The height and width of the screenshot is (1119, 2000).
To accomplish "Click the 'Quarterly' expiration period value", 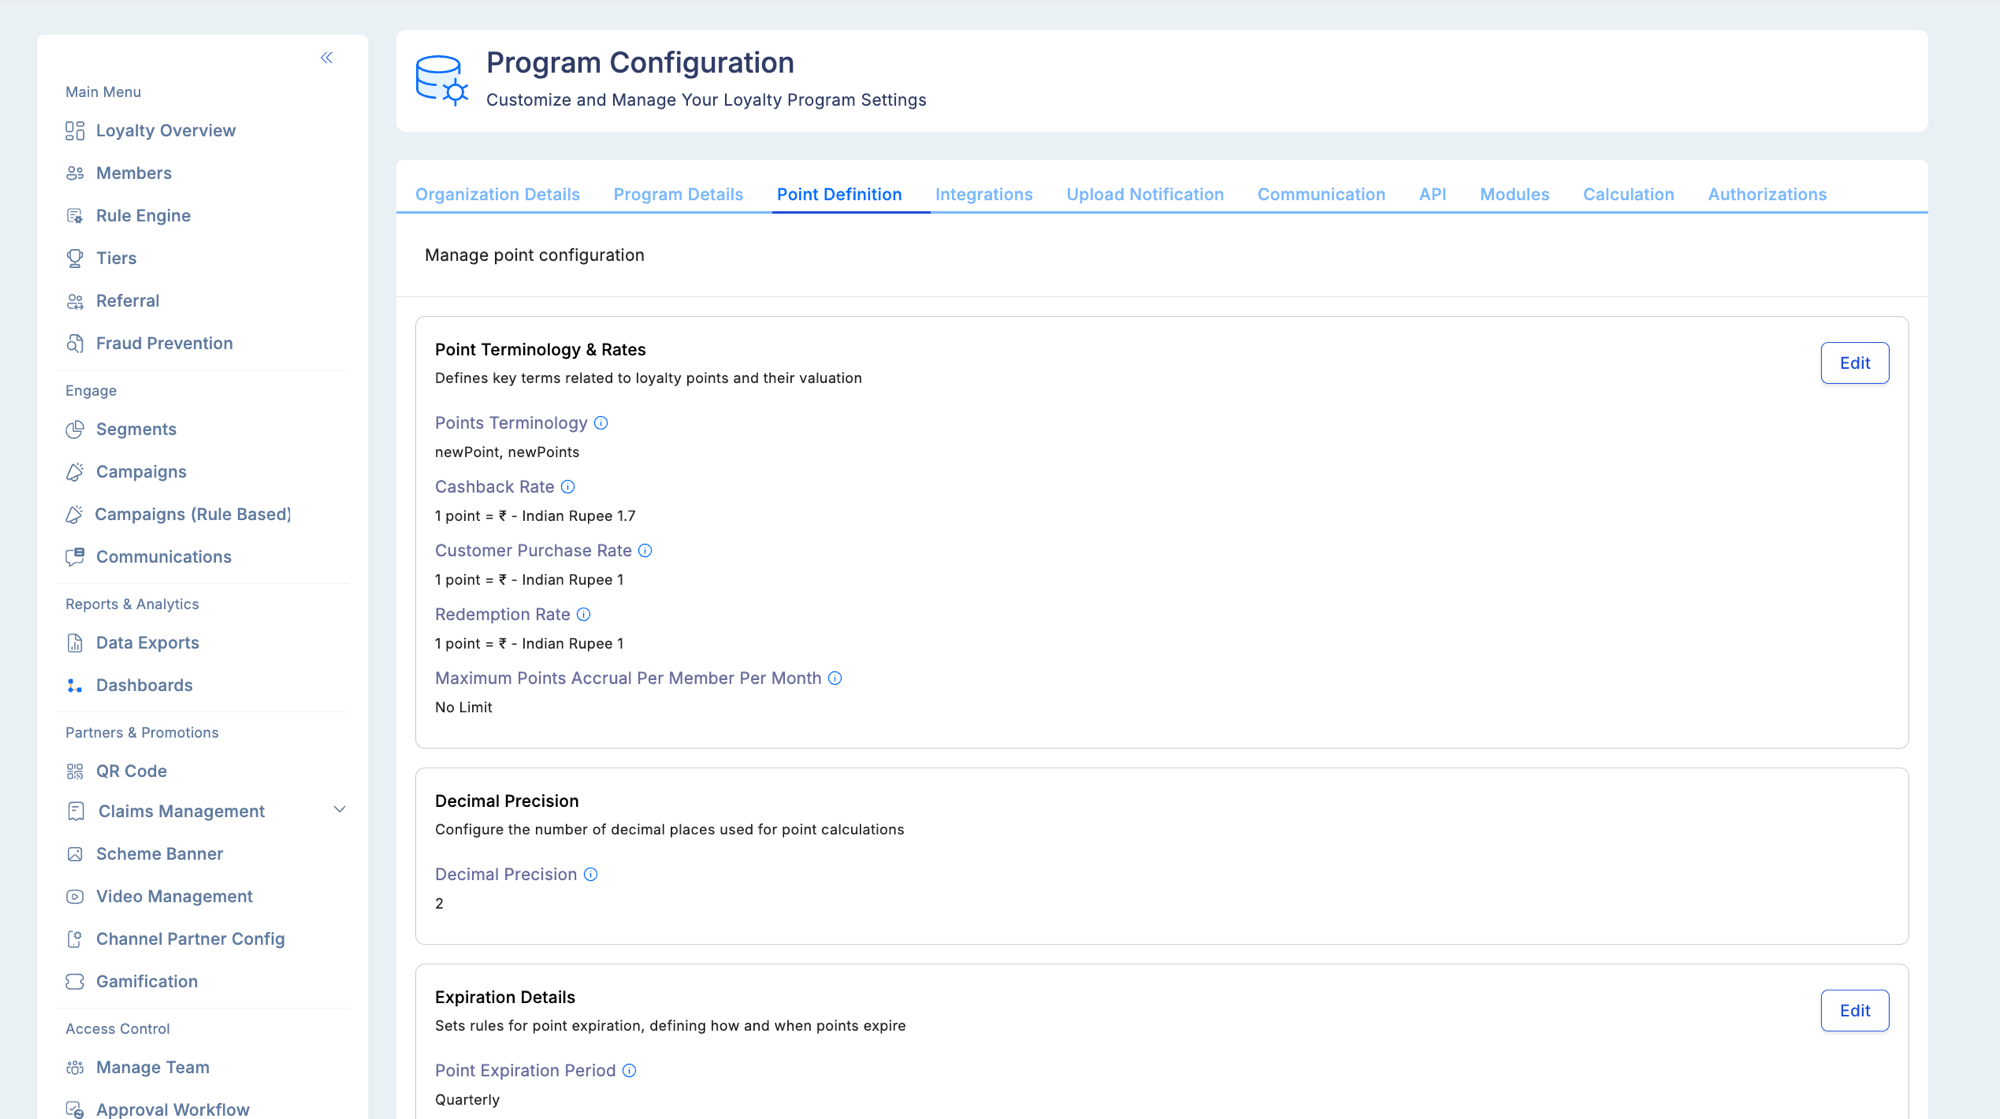I will pos(467,1100).
